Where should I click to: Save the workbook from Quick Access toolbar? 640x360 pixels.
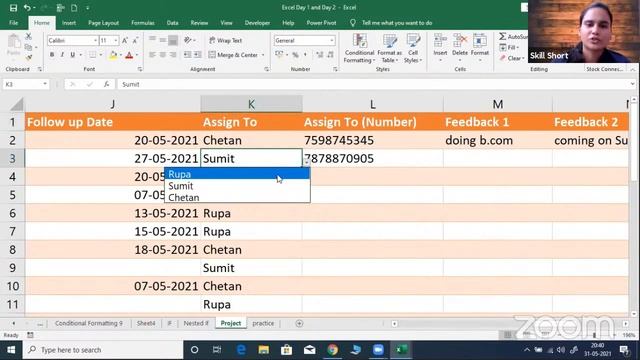13,8
